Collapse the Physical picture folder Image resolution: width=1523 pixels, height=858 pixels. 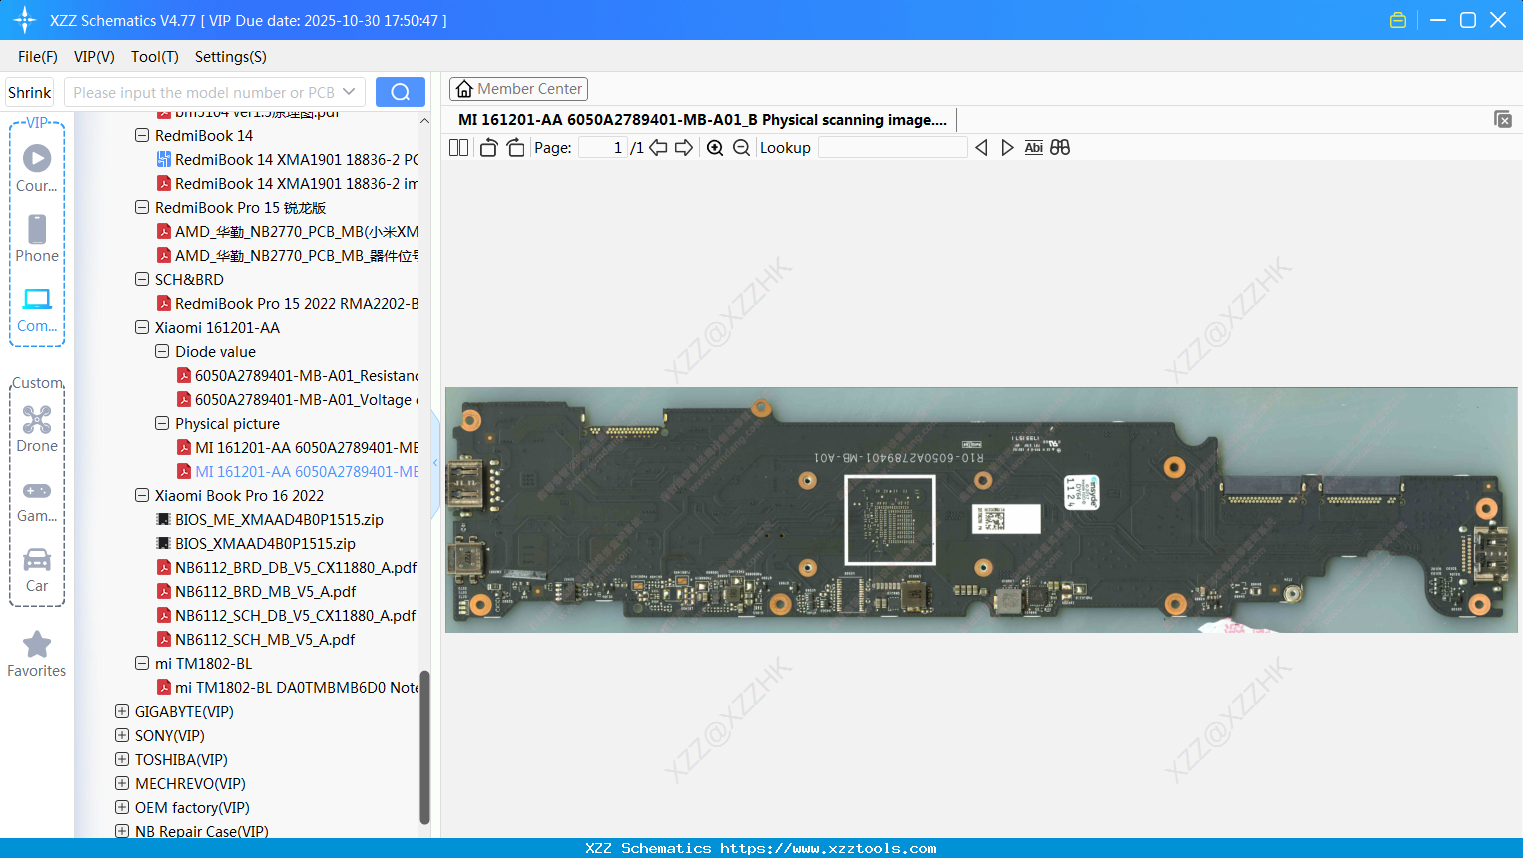[162, 423]
